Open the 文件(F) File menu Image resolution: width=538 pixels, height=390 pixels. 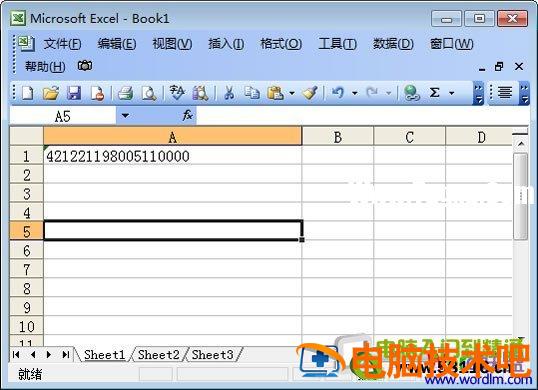pos(62,44)
